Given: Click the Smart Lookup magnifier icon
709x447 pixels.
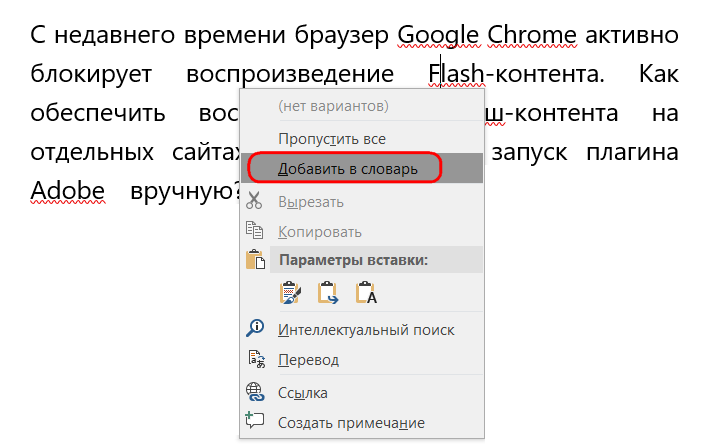Looking at the screenshot, I should 255,329.
